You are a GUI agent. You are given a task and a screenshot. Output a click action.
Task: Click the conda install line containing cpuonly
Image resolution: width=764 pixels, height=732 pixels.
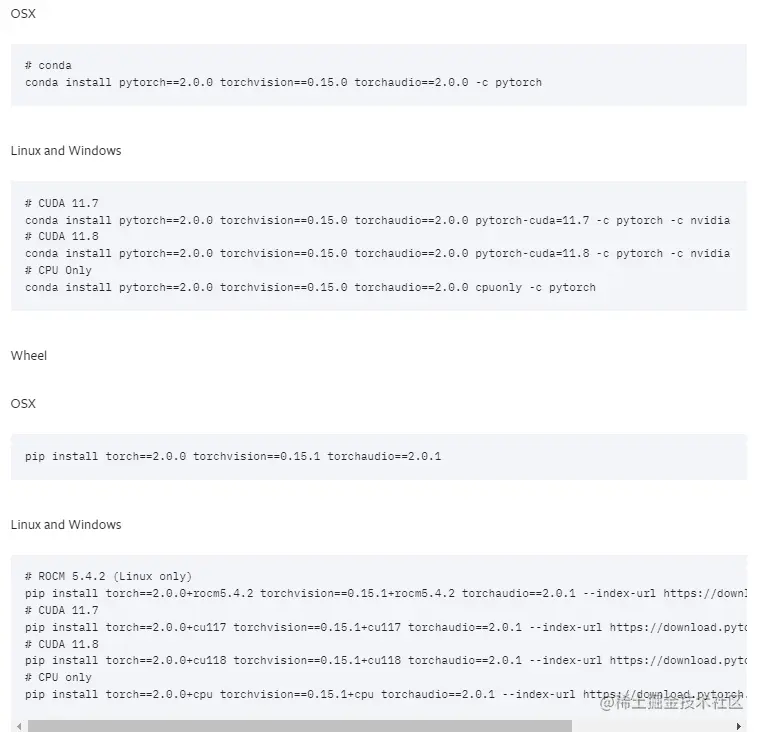coord(310,288)
